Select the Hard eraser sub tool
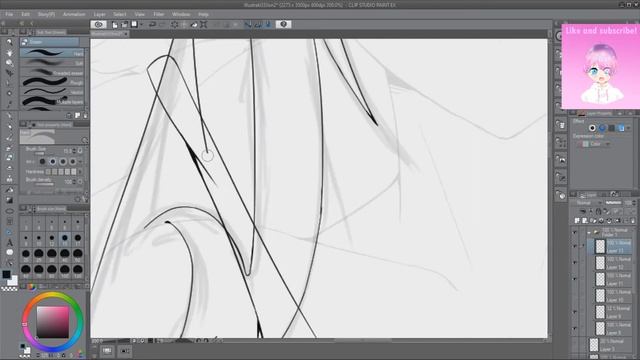The image size is (640, 360). click(52, 53)
